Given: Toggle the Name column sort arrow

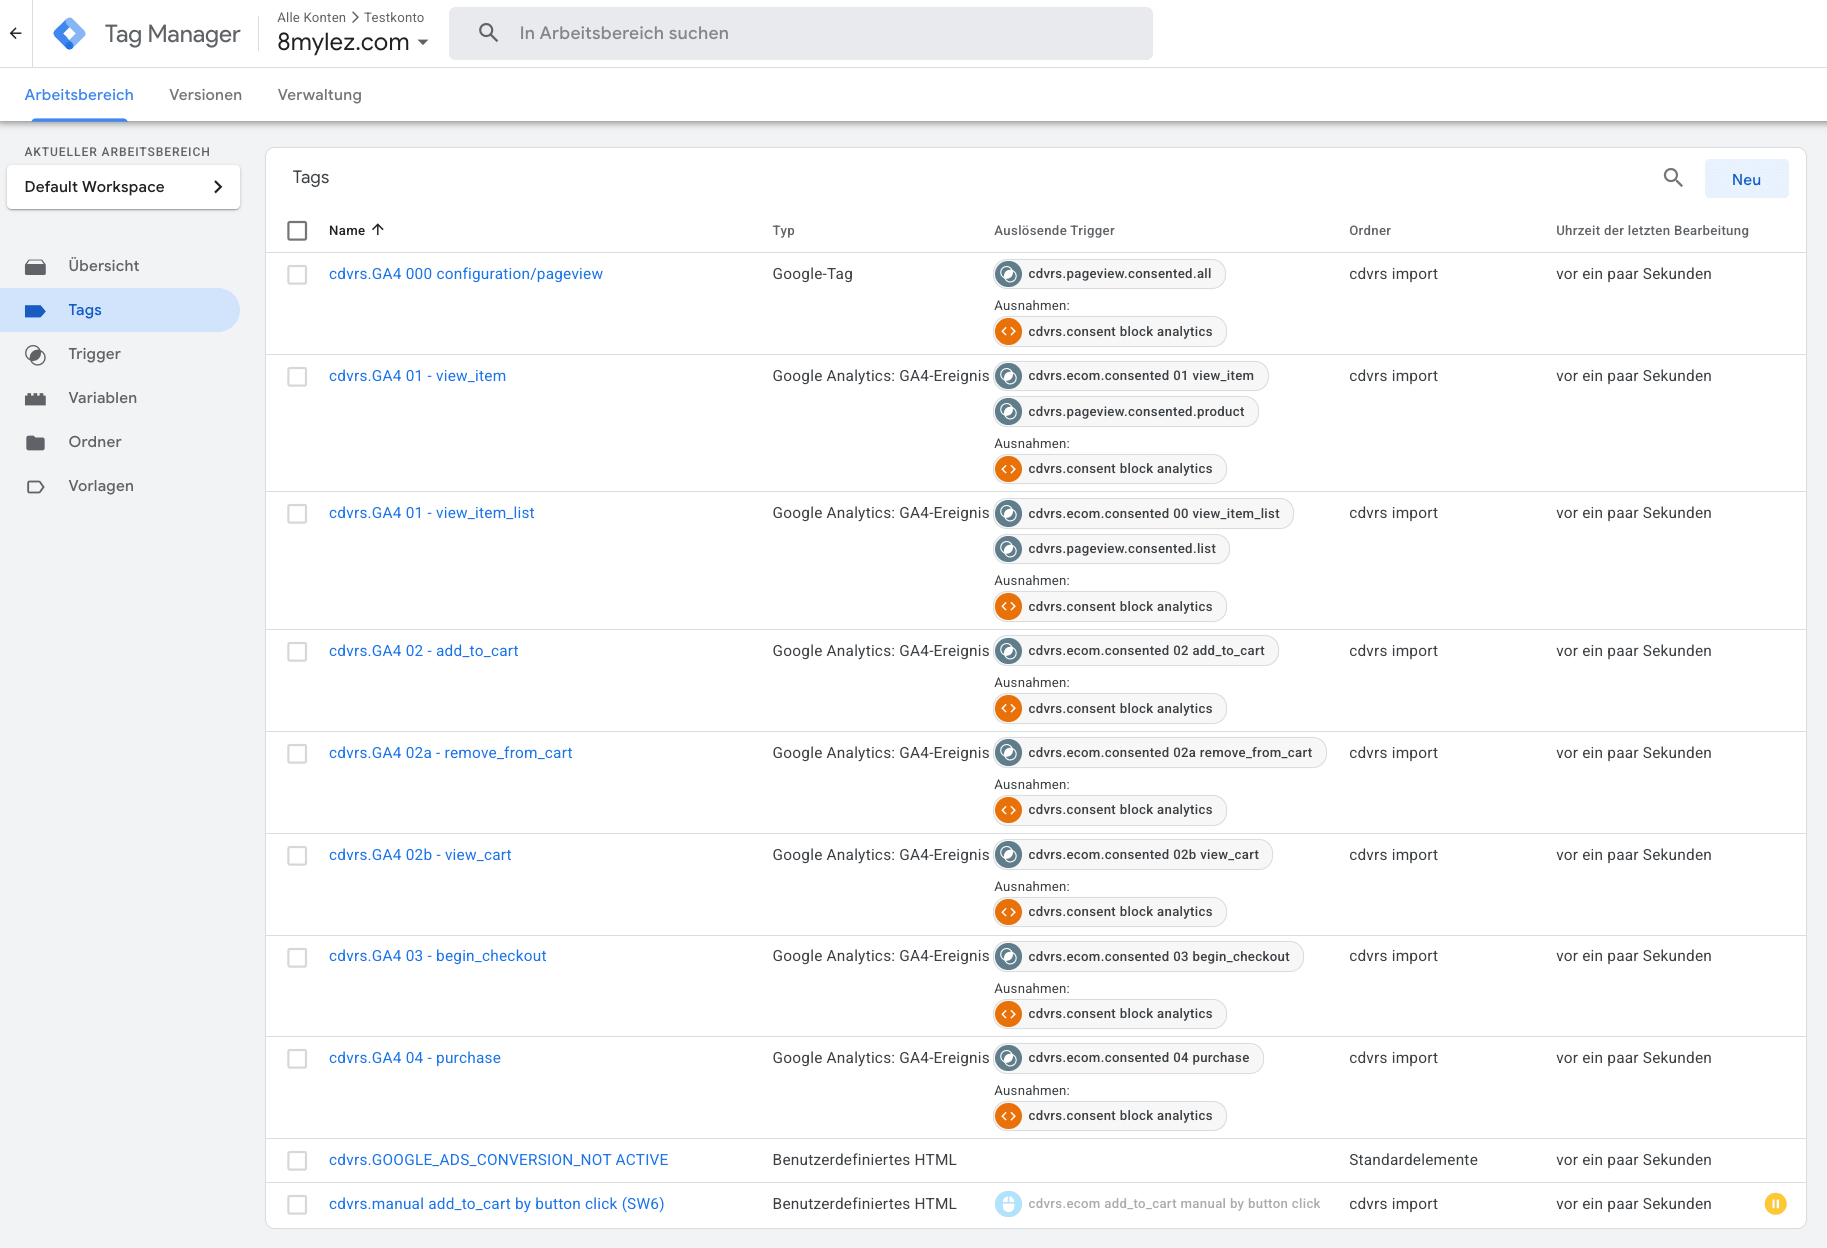Looking at the screenshot, I should [379, 229].
